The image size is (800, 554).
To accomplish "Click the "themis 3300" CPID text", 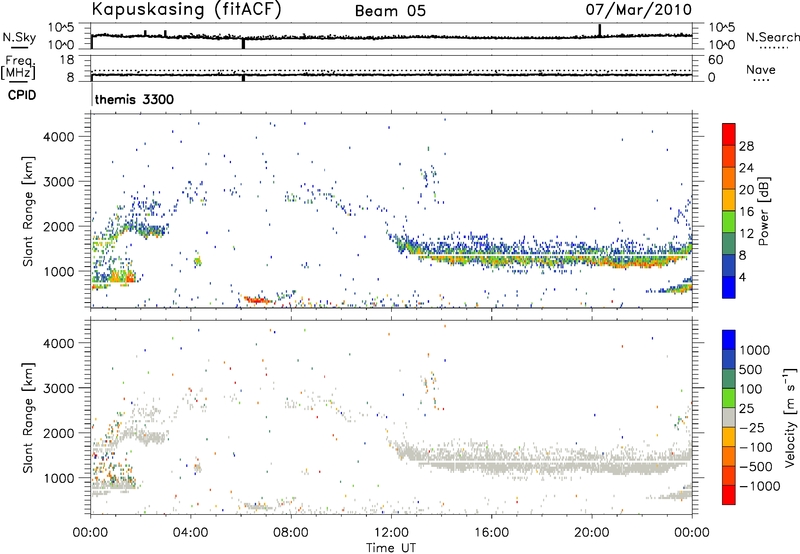I will point(134,99).
